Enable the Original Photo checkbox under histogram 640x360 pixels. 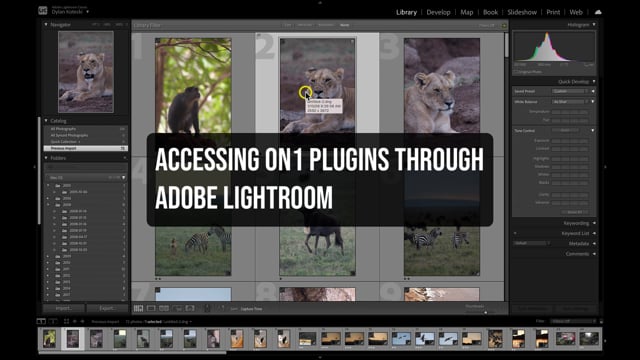(516, 72)
